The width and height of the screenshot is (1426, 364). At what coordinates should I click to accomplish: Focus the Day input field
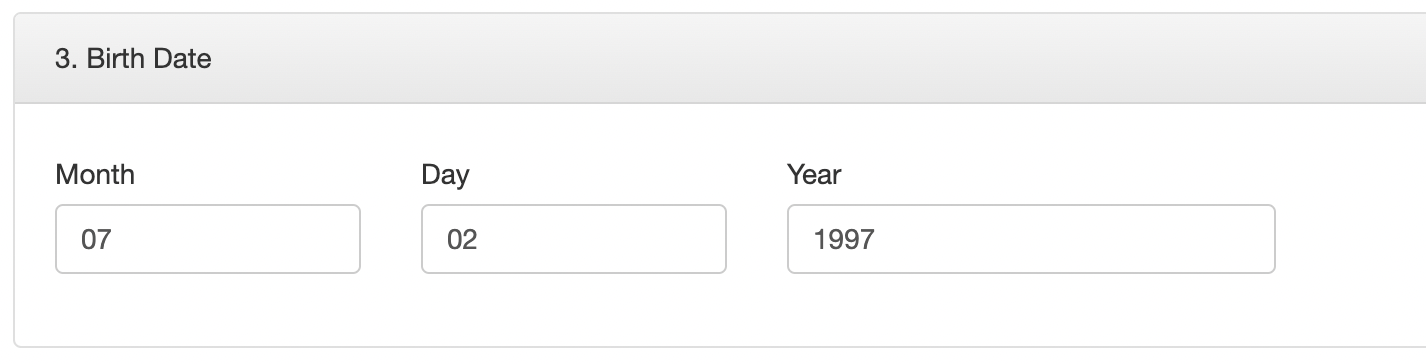[x=574, y=239]
